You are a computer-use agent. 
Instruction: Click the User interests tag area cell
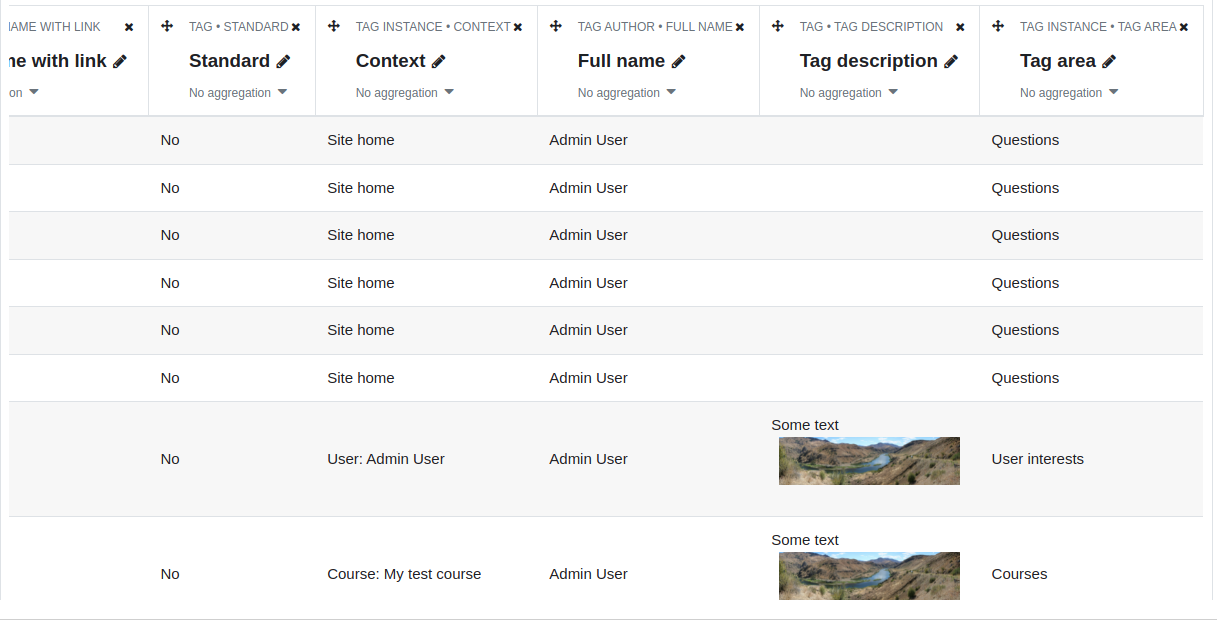(1038, 459)
